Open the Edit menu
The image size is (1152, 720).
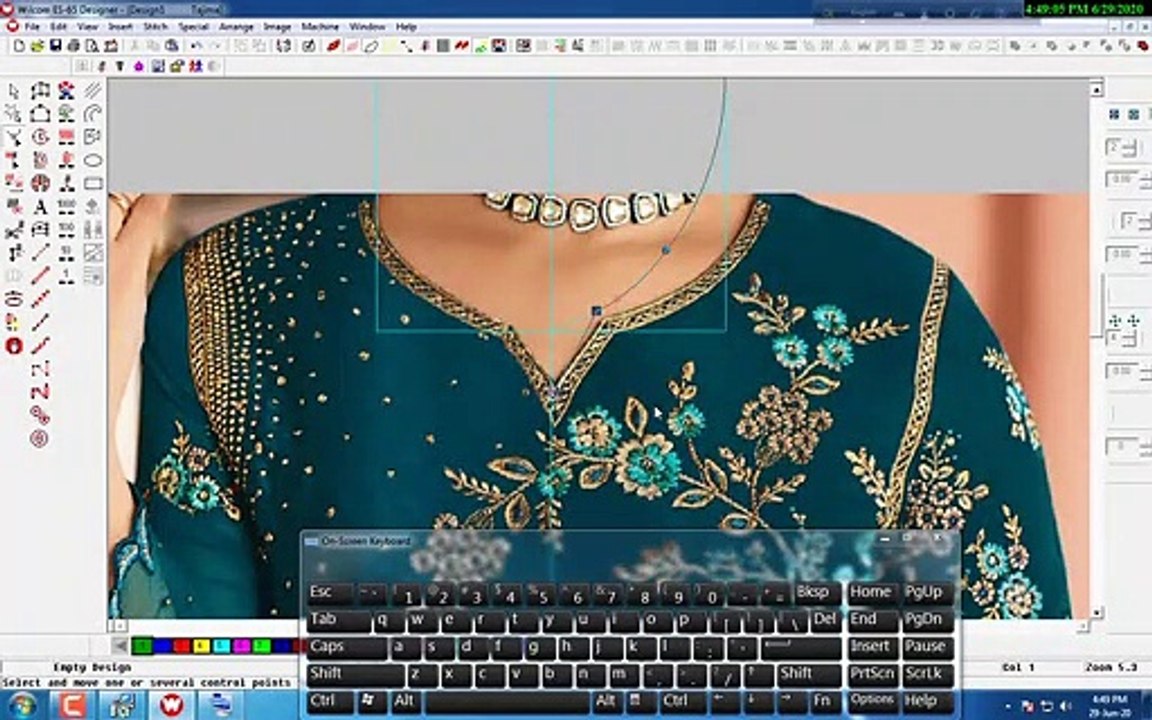pyautogui.click(x=59, y=26)
